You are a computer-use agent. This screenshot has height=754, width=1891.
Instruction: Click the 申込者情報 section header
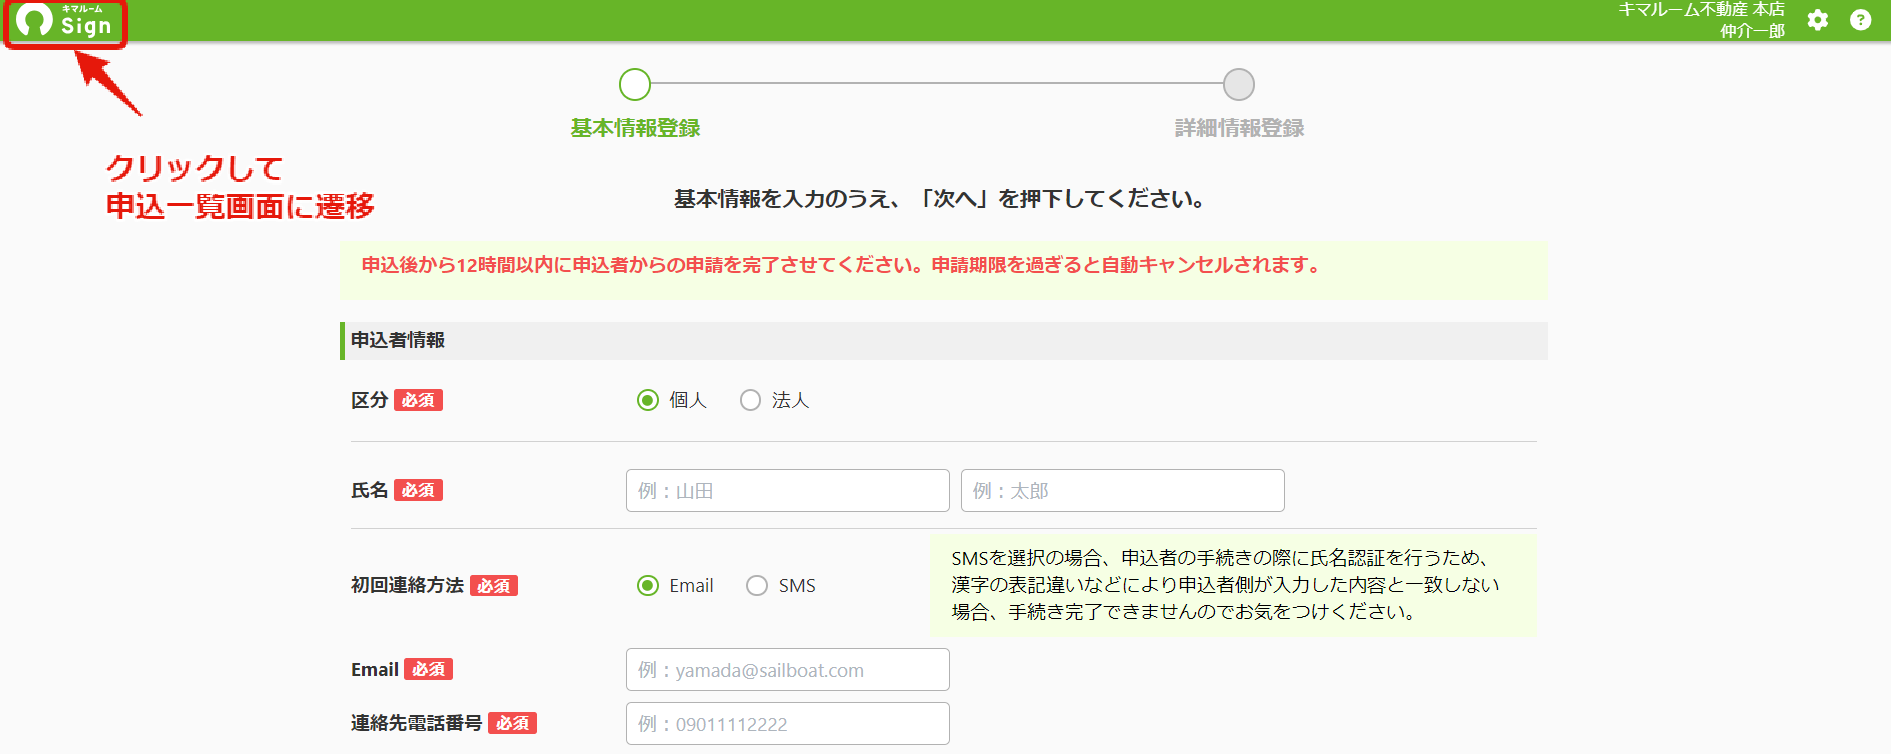(944, 340)
